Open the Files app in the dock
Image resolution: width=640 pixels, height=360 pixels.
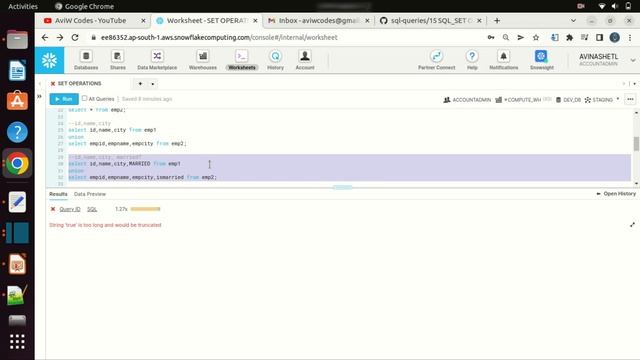click(17, 40)
